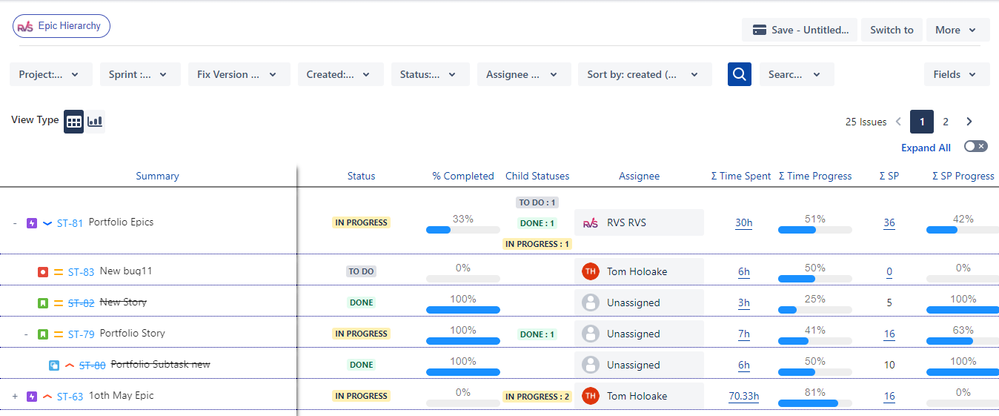
Task: Click the medium priority icon beside ST-83
Action: coord(59,271)
